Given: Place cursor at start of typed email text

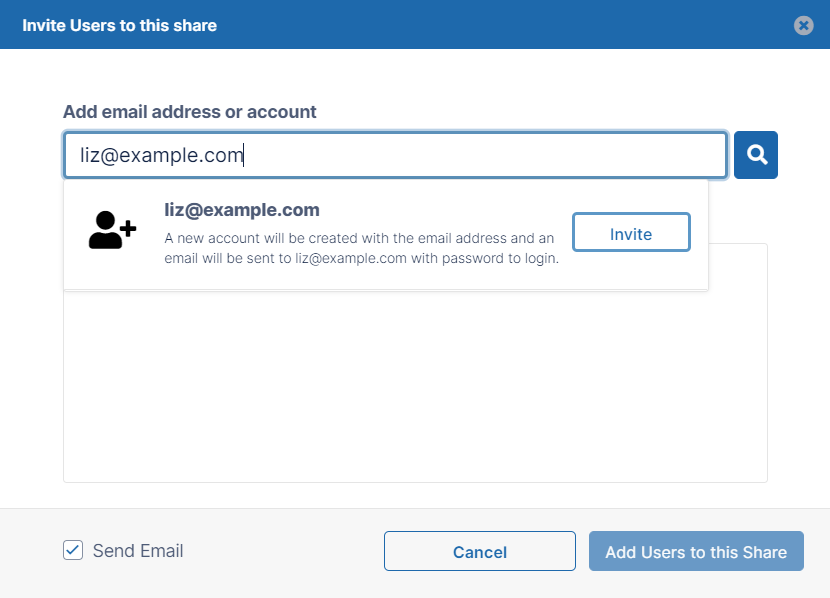Looking at the screenshot, I should pos(81,155).
